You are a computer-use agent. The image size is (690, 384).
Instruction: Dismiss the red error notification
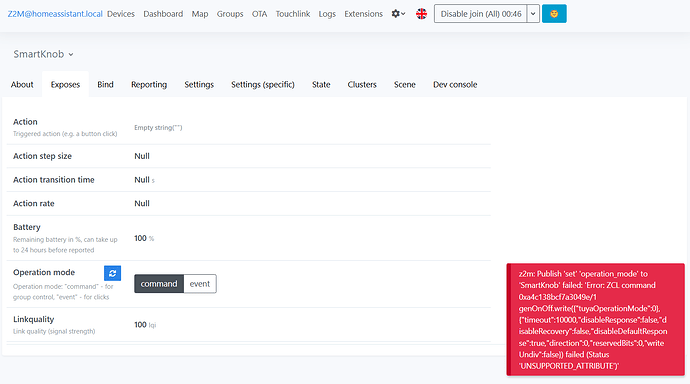click(595, 320)
